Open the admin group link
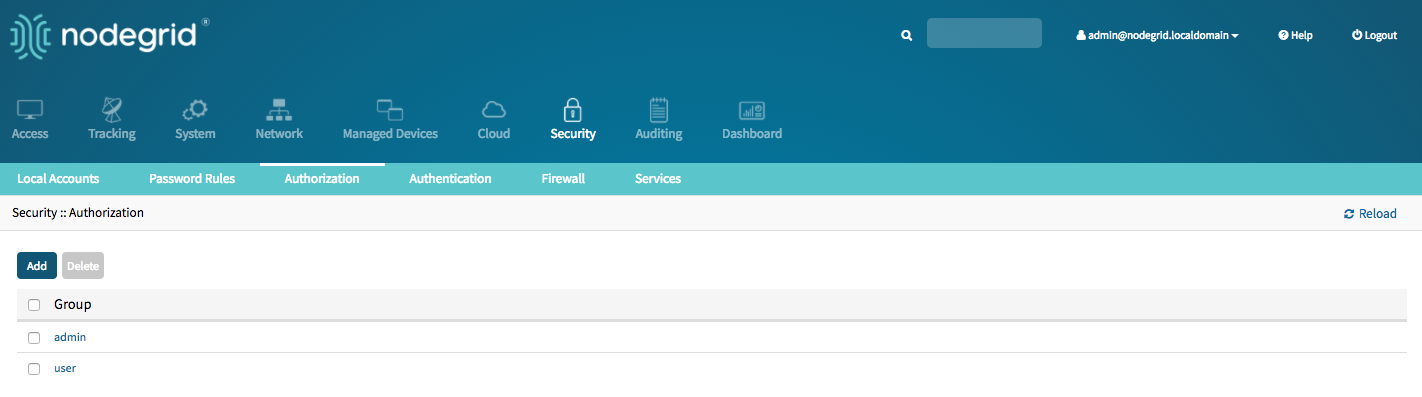 pos(70,337)
